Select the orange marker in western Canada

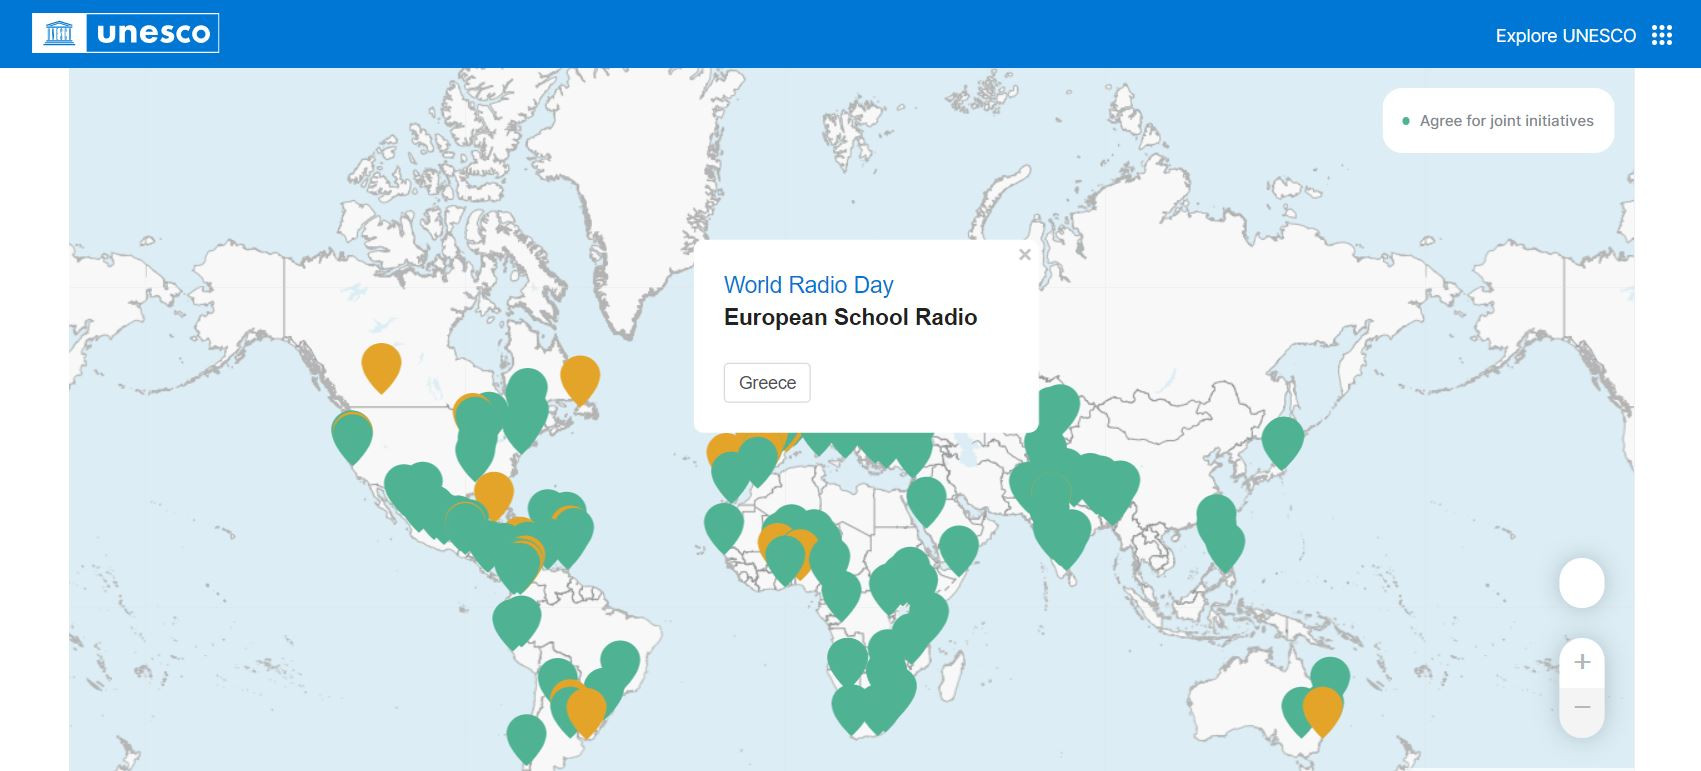[381, 362]
